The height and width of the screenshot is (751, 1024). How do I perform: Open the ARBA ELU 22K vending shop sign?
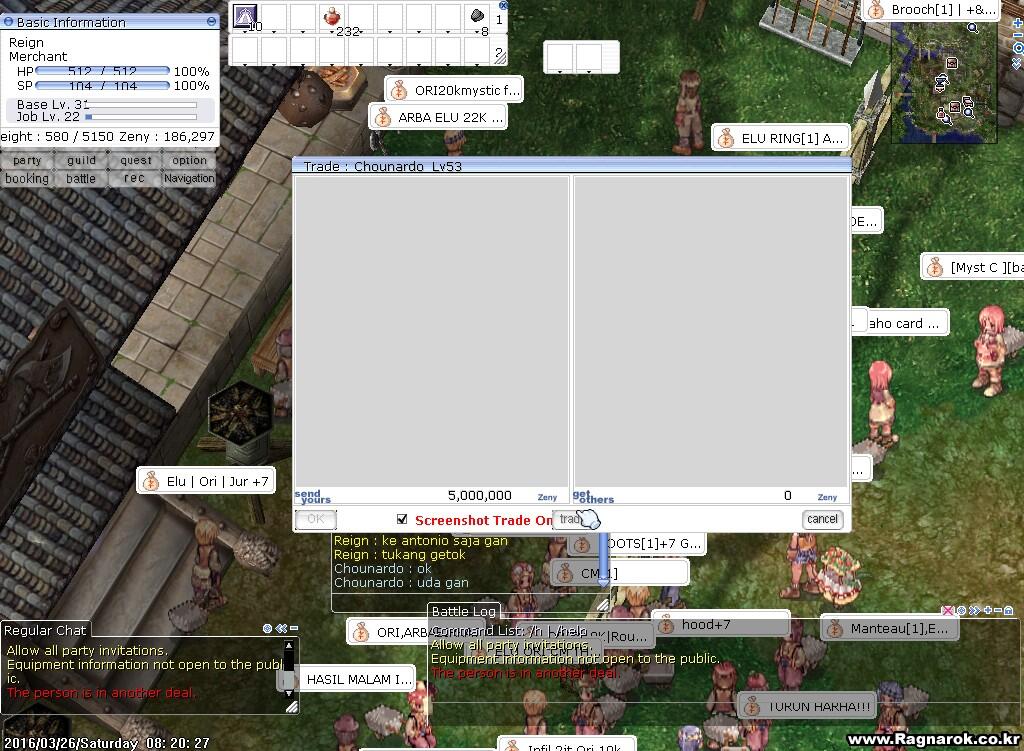point(438,118)
